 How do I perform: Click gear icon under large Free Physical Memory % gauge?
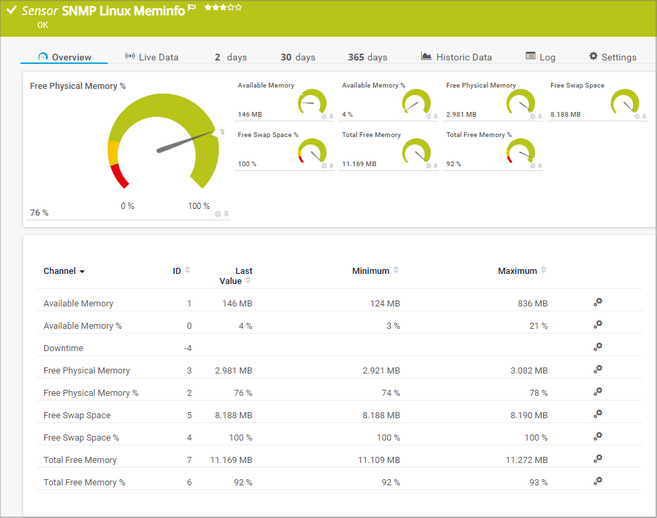217,214
